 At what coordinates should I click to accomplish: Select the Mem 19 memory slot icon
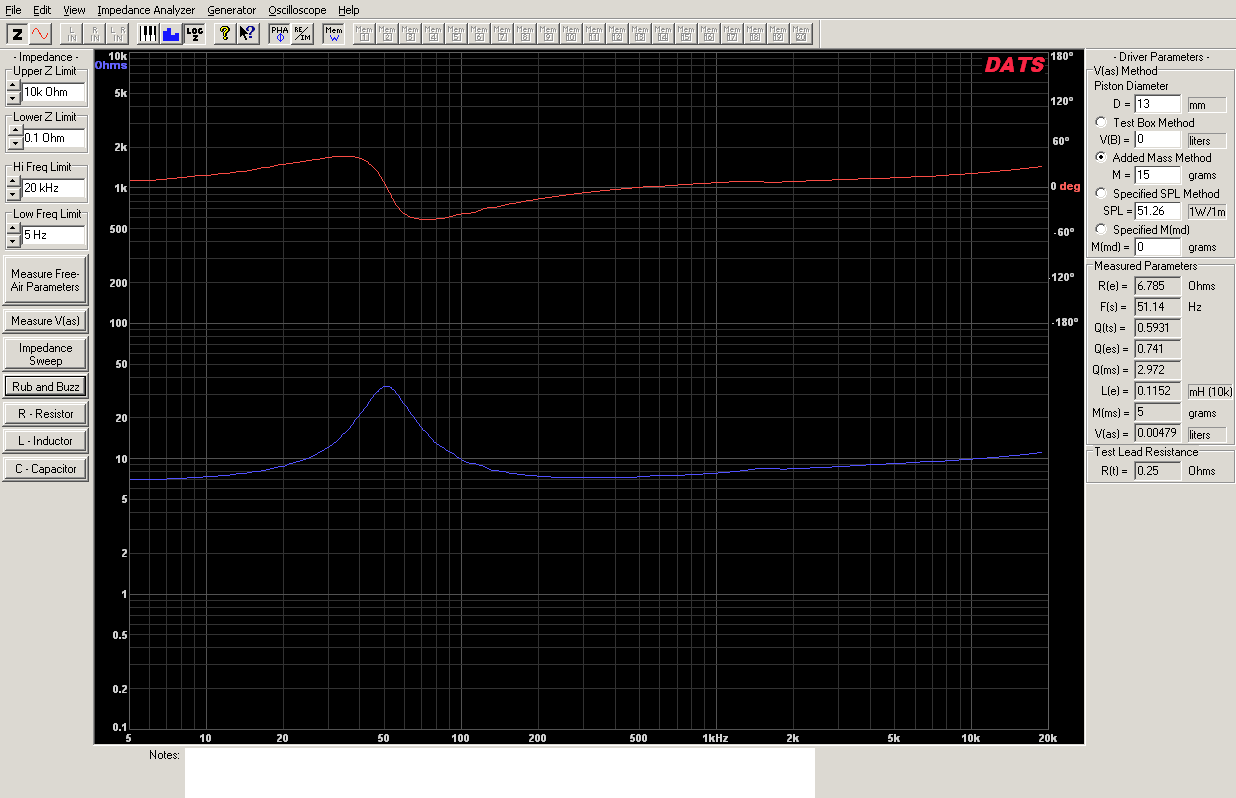pos(778,34)
